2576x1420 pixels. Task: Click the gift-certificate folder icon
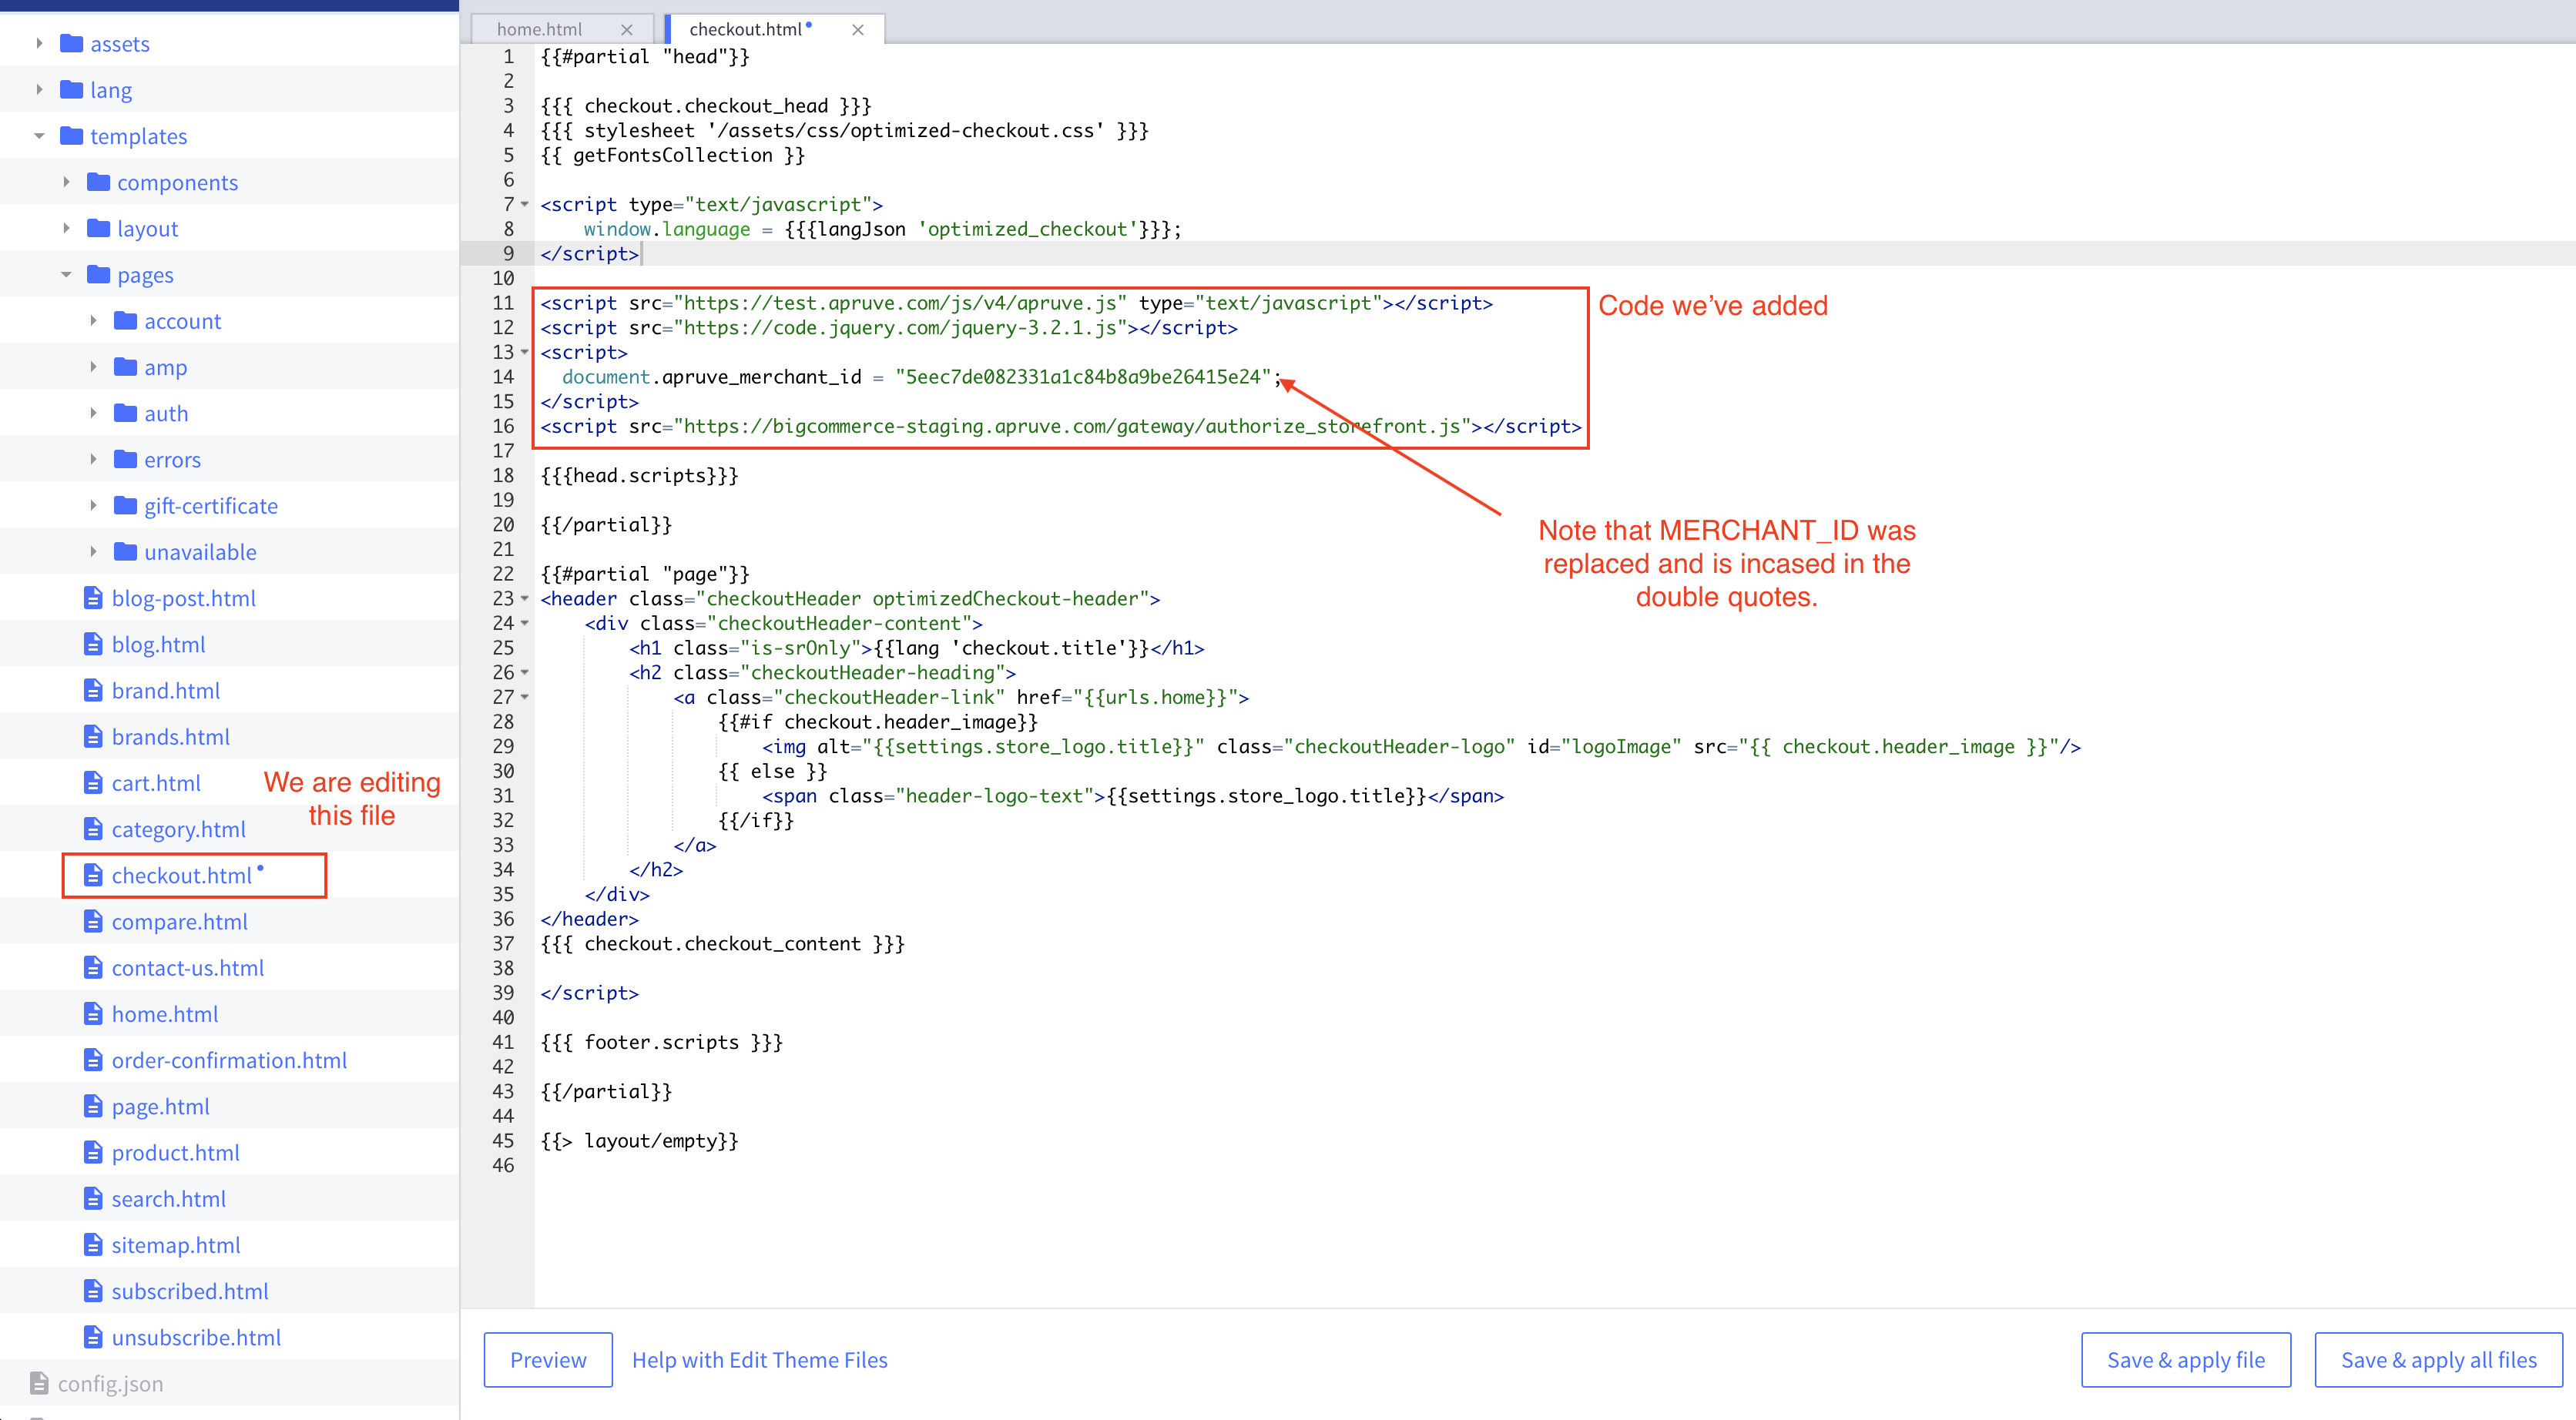pos(125,505)
